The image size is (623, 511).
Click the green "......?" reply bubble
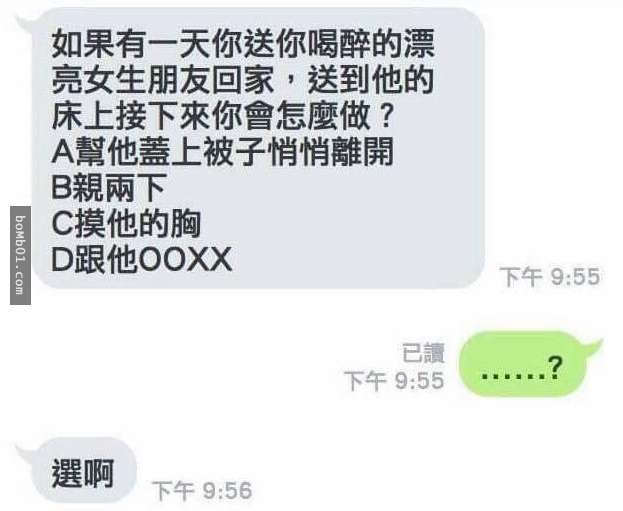523,364
